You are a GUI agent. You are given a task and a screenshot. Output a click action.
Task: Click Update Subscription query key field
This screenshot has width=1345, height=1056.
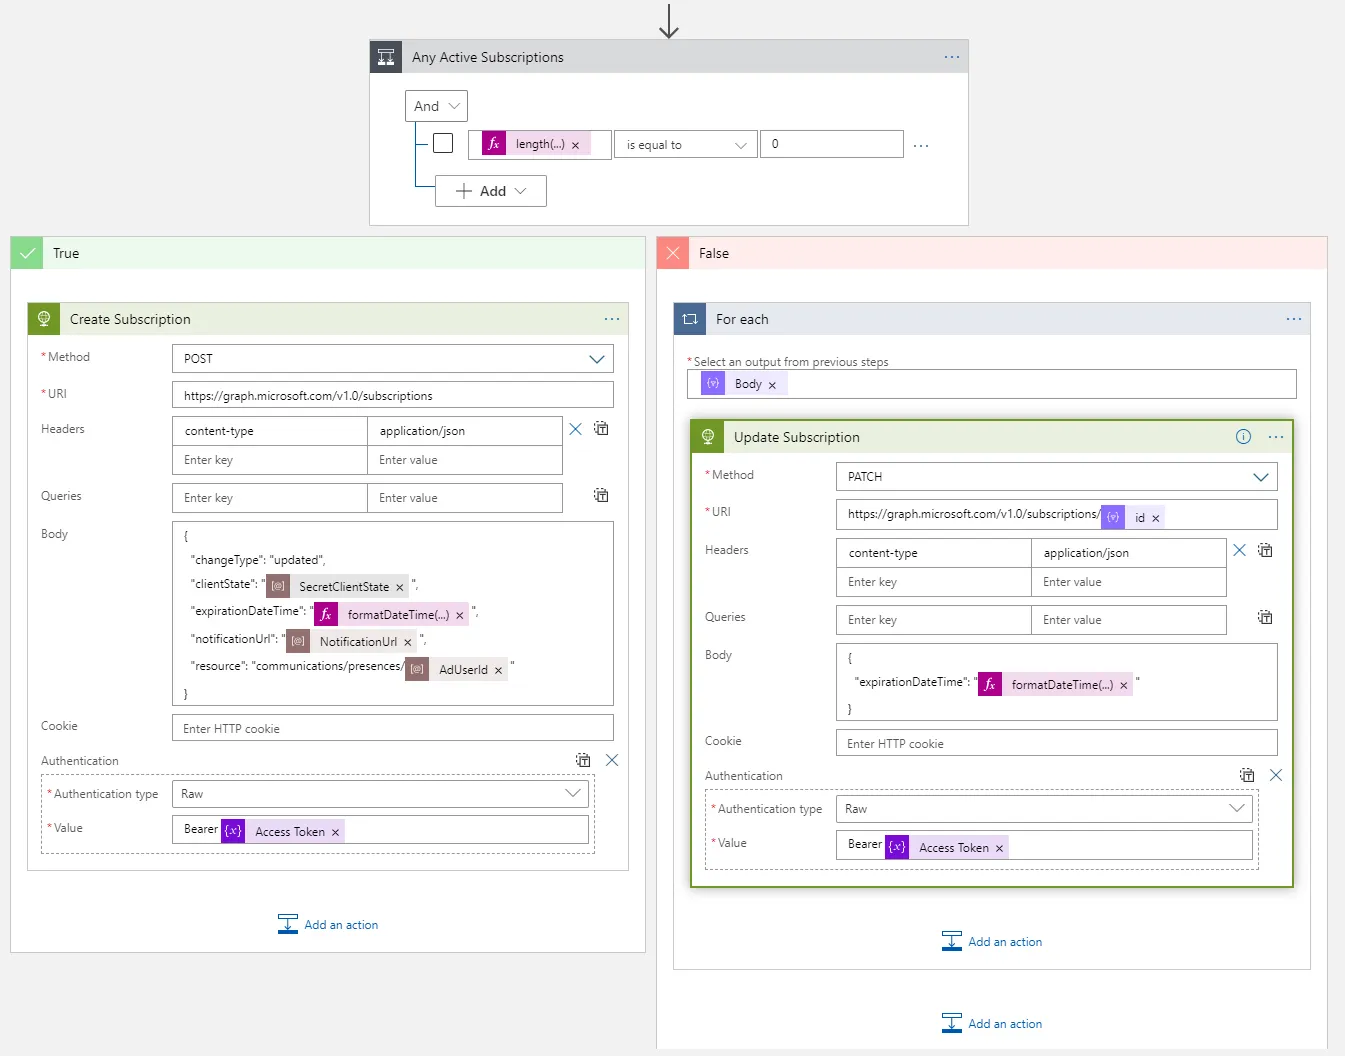[x=934, y=620]
